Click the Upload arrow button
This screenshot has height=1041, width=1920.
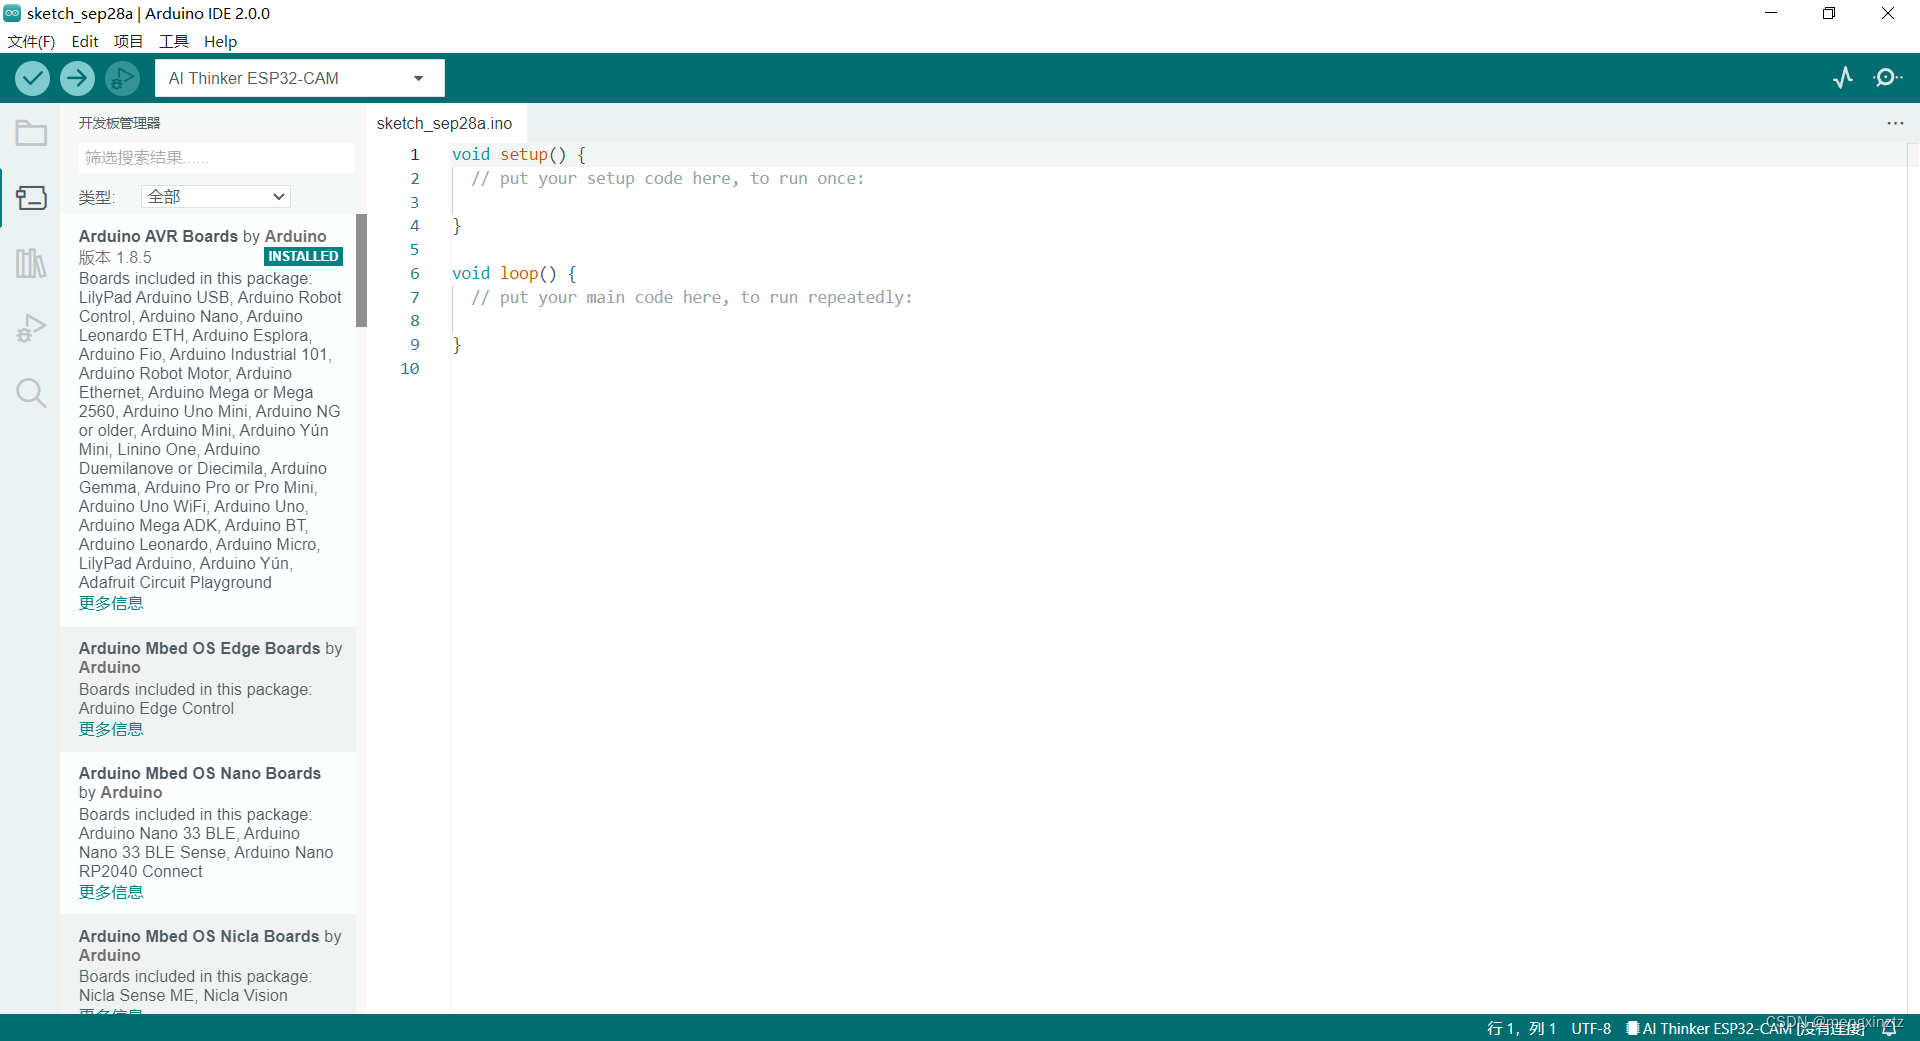point(77,78)
